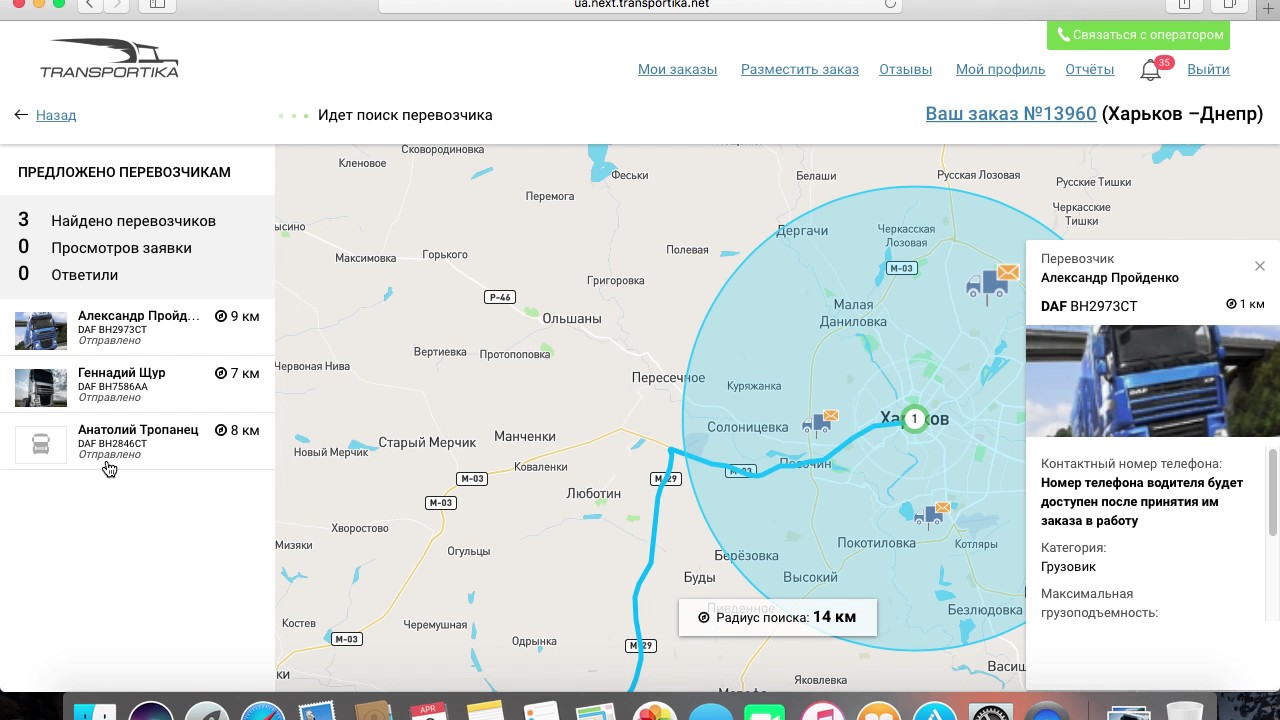
Task: Go forward with Safari's forward arrow
Action: coord(117,5)
